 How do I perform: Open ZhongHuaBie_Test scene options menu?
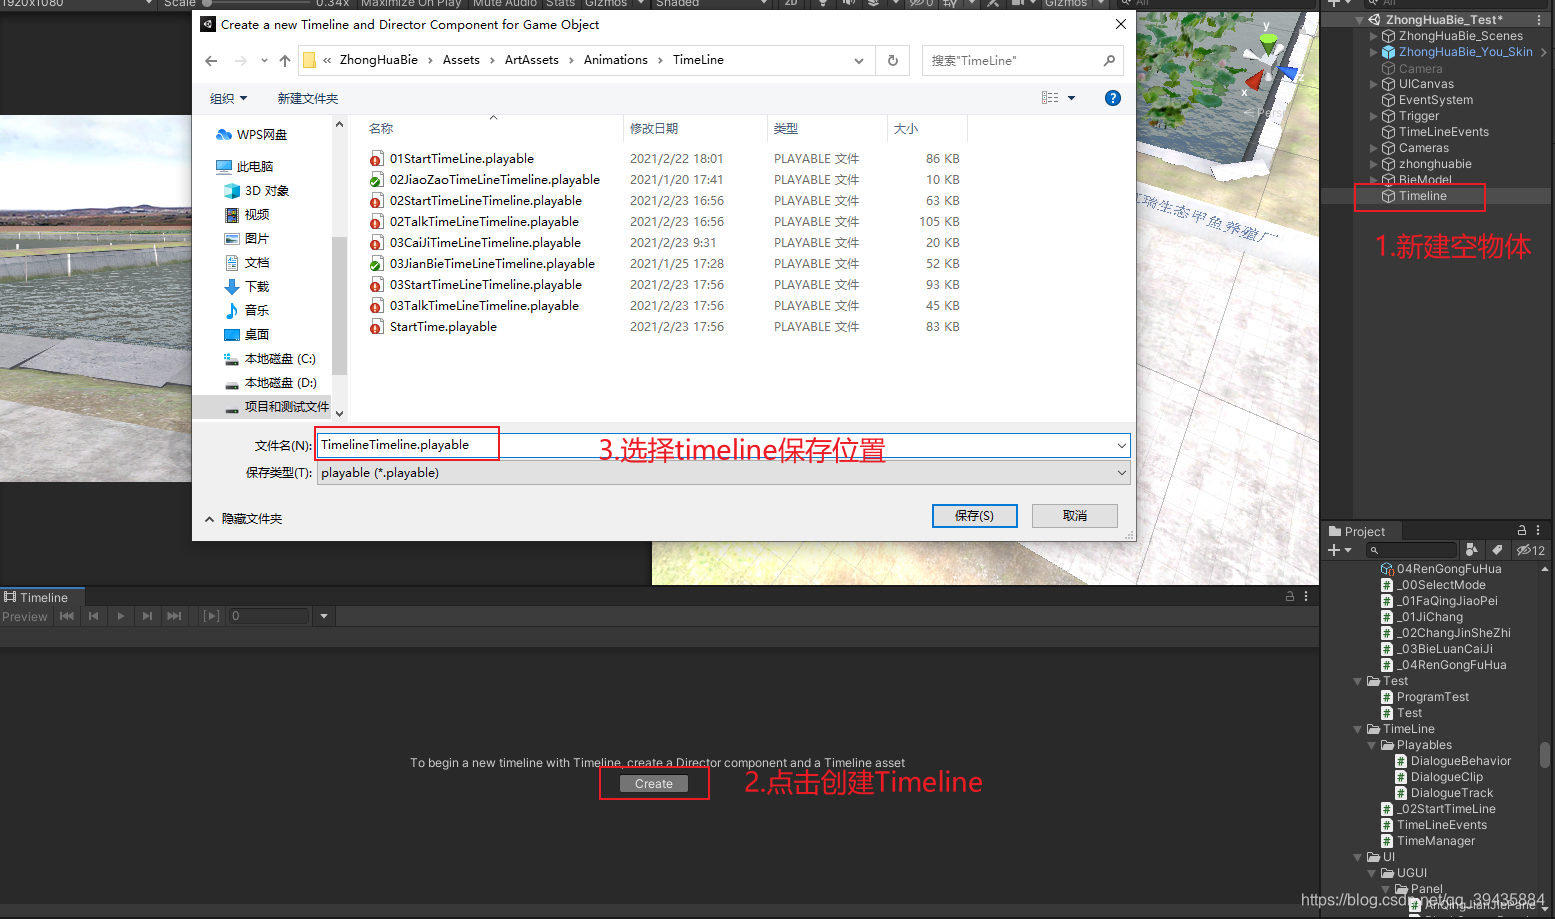coord(1539,20)
